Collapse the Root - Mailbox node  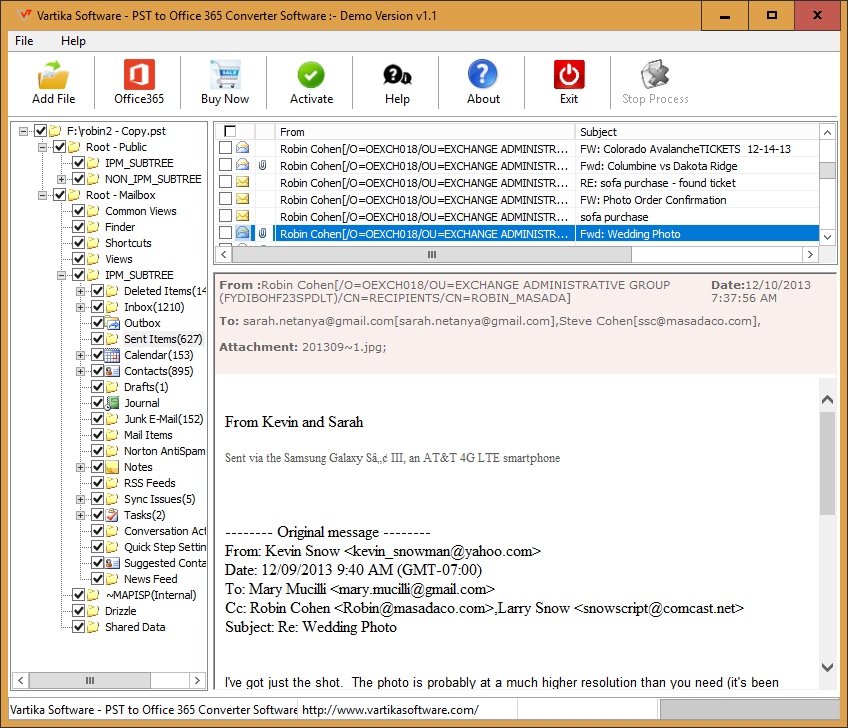42,195
